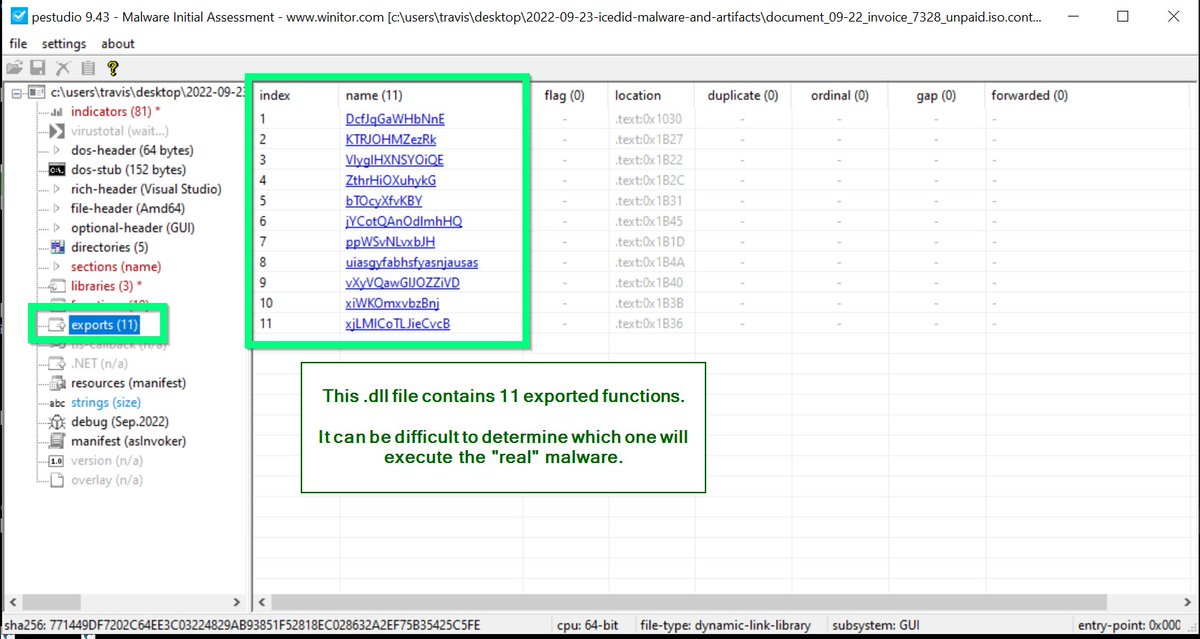
Task: Click the xjLMICoTLJieCvcB export link
Action: coord(398,324)
